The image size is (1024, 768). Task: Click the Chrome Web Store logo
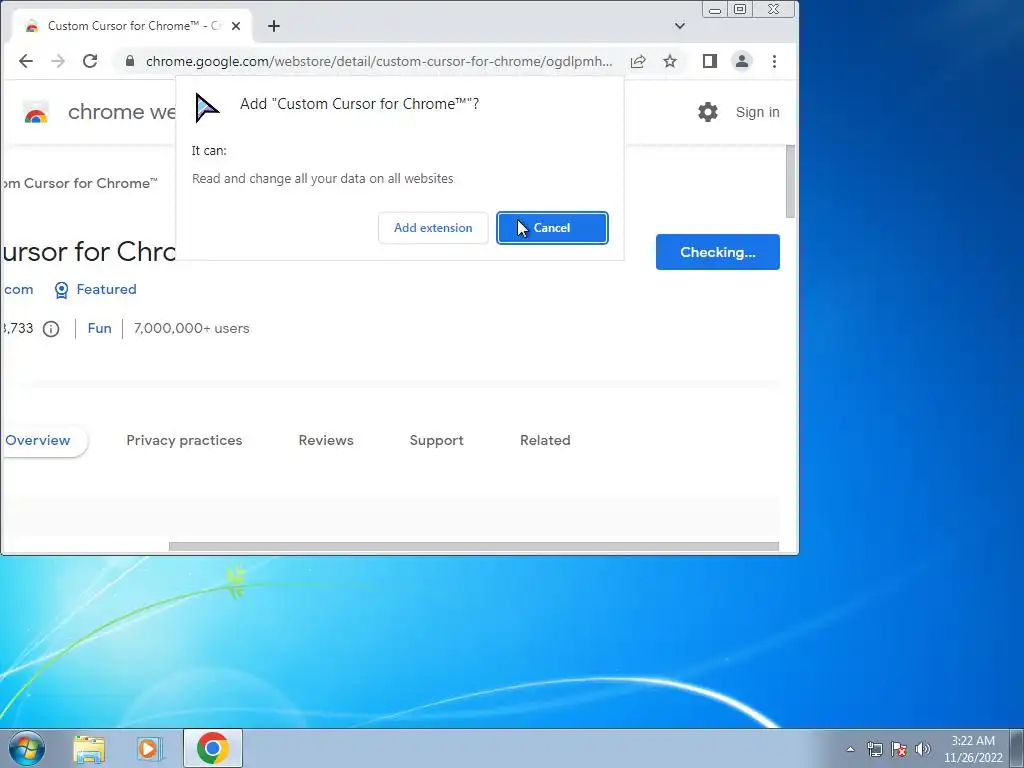(36, 113)
